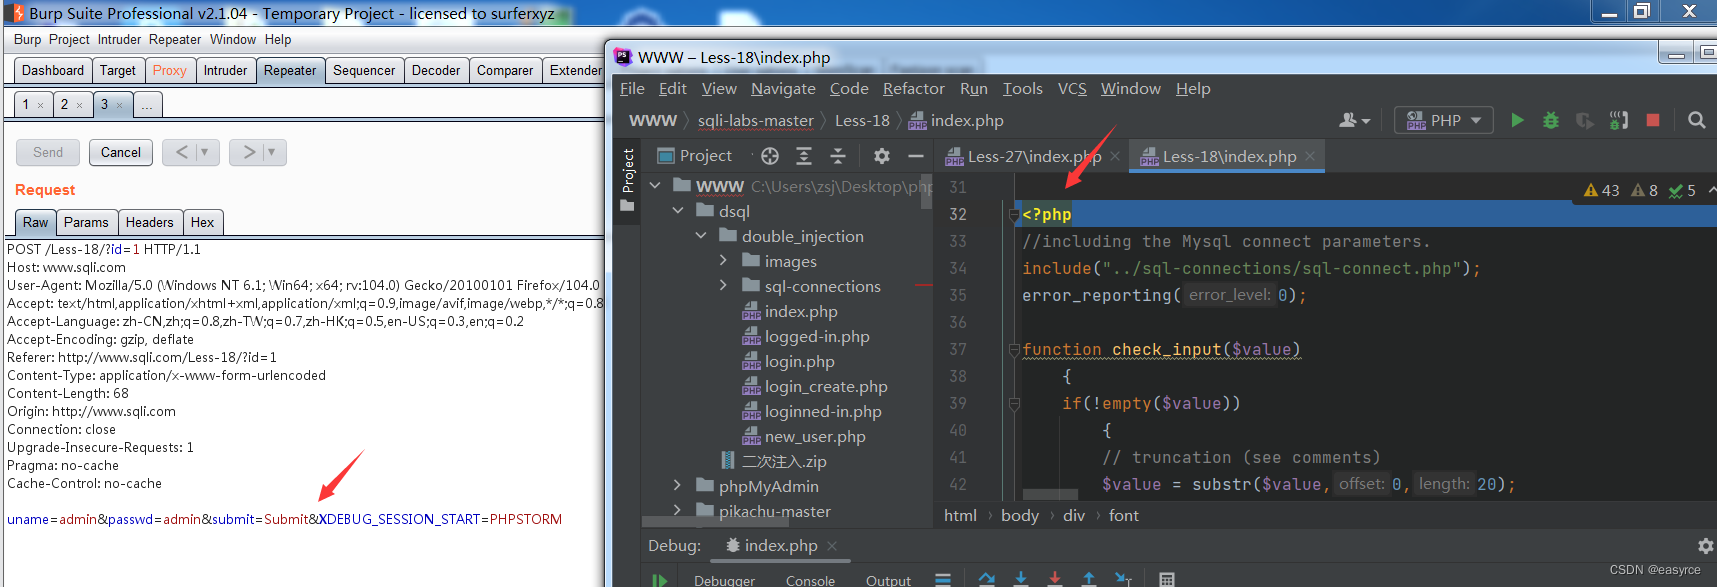Go back in Burp Repeater history
1717x587 pixels.
(181, 152)
